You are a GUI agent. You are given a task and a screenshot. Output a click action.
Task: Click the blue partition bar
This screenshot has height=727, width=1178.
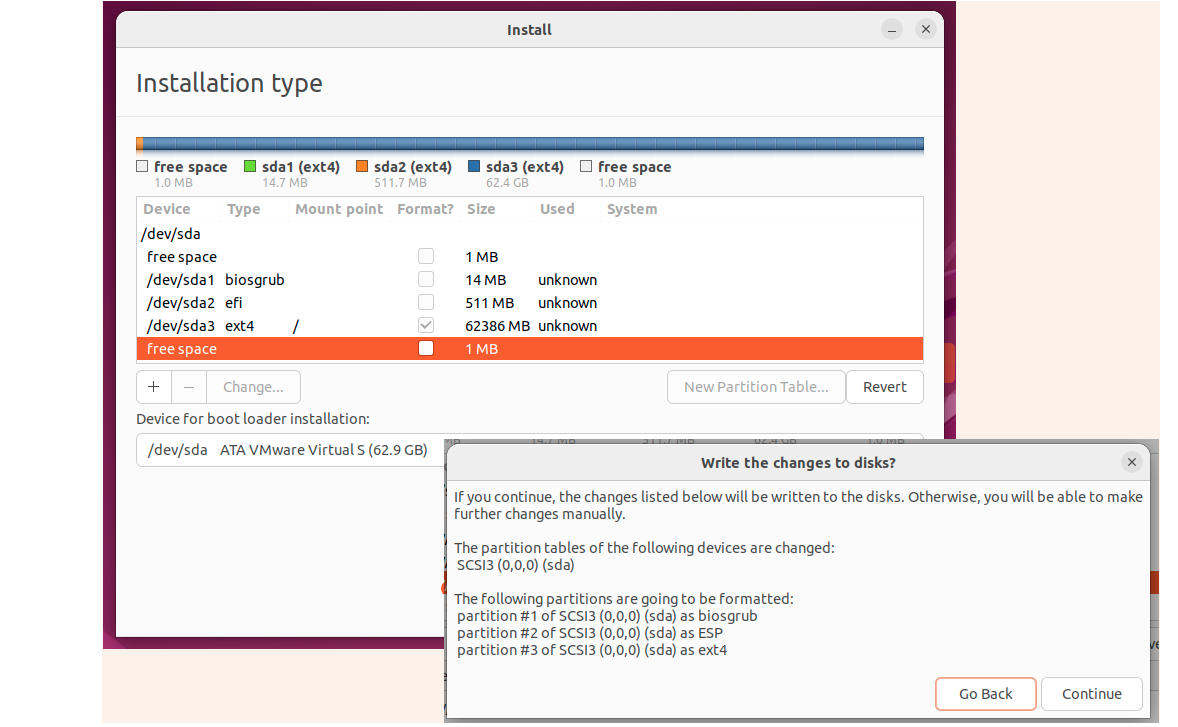pos(533,144)
